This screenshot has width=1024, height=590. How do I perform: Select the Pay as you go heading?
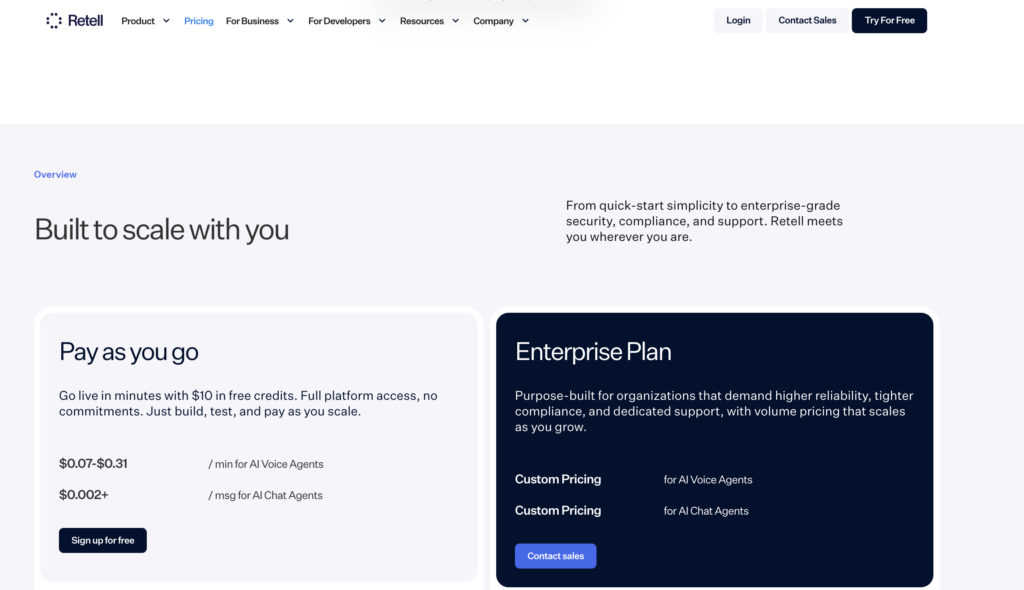point(129,352)
